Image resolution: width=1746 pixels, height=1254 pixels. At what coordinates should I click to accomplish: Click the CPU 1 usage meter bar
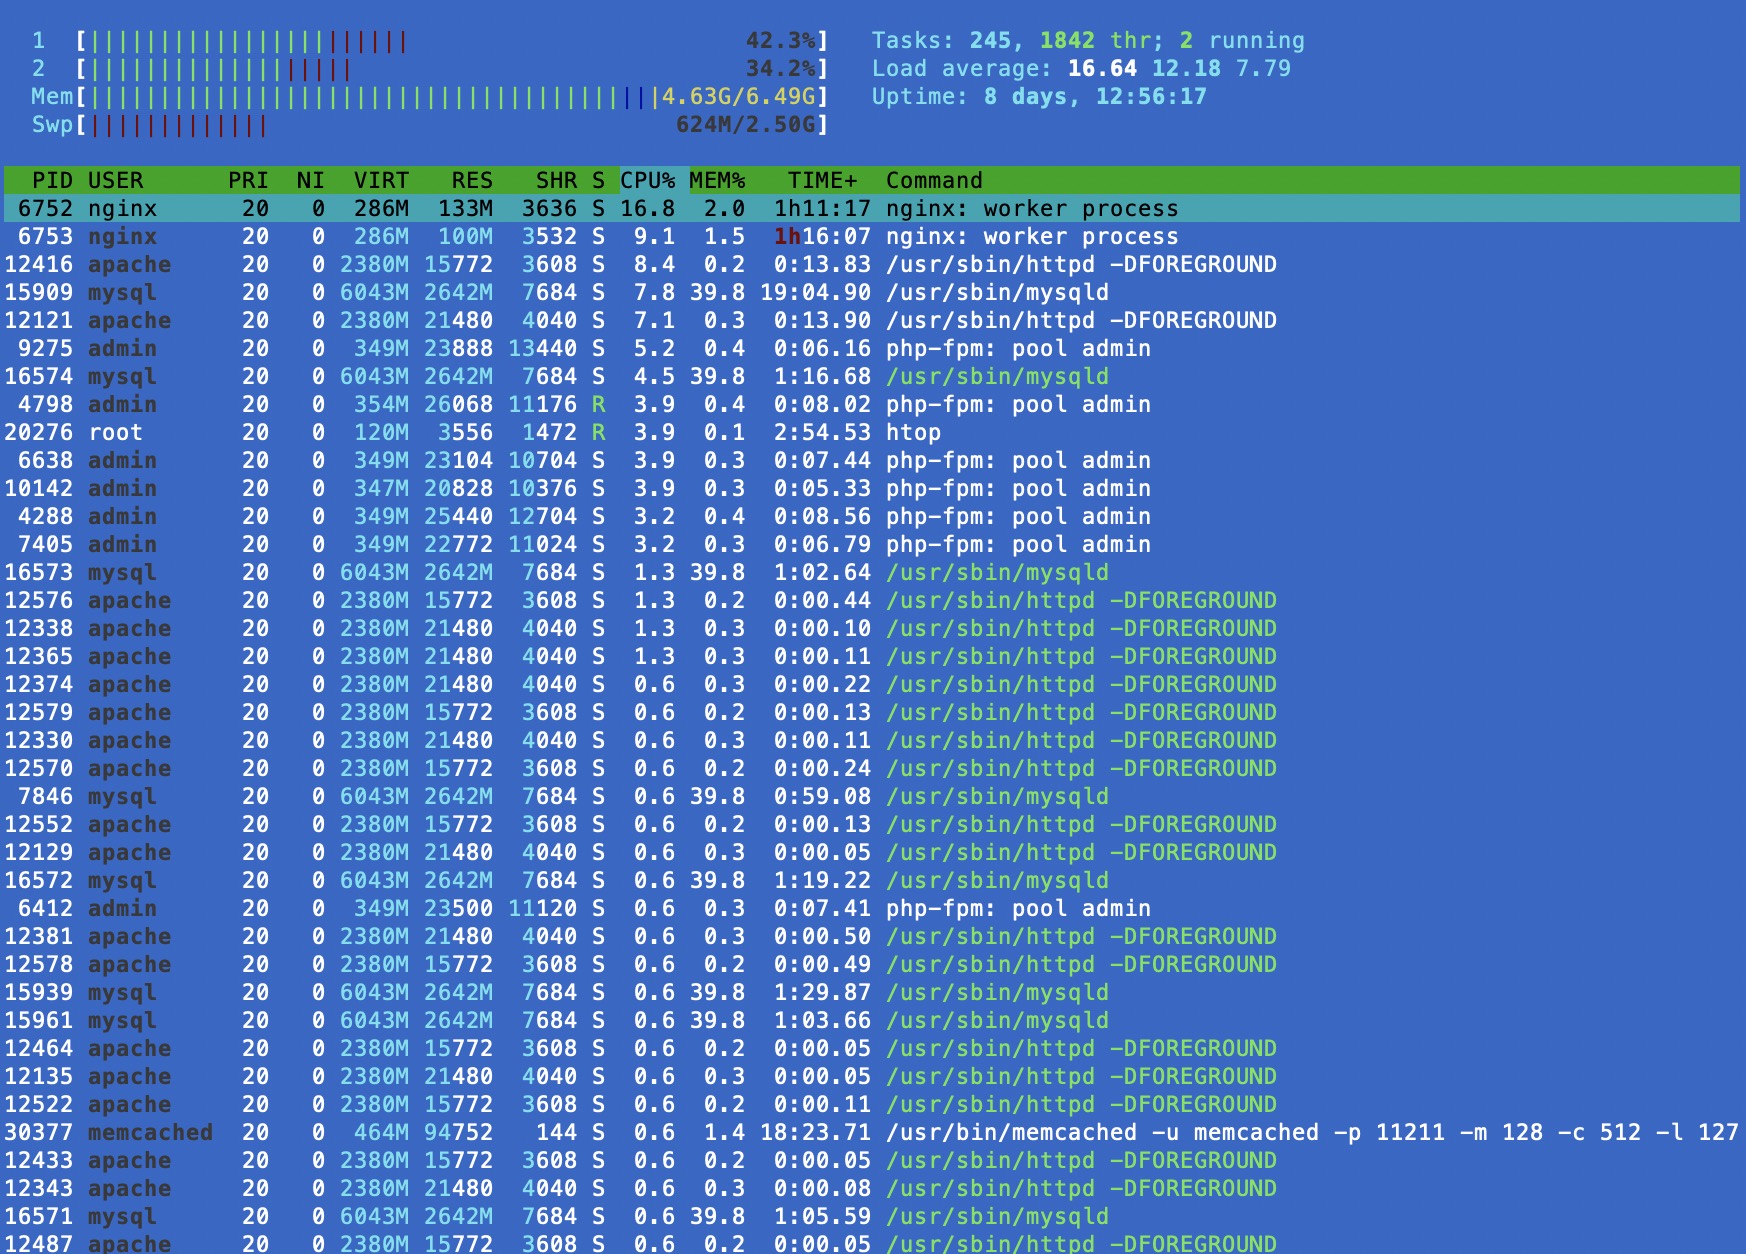tap(452, 41)
